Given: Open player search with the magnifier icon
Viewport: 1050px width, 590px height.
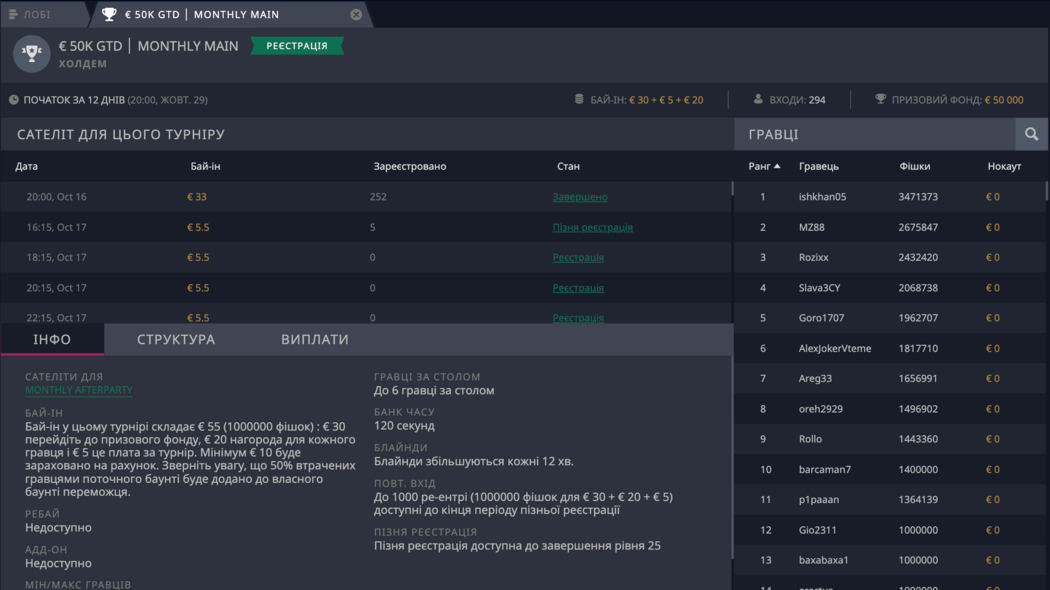Looking at the screenshot, I should click(1031, 133).
